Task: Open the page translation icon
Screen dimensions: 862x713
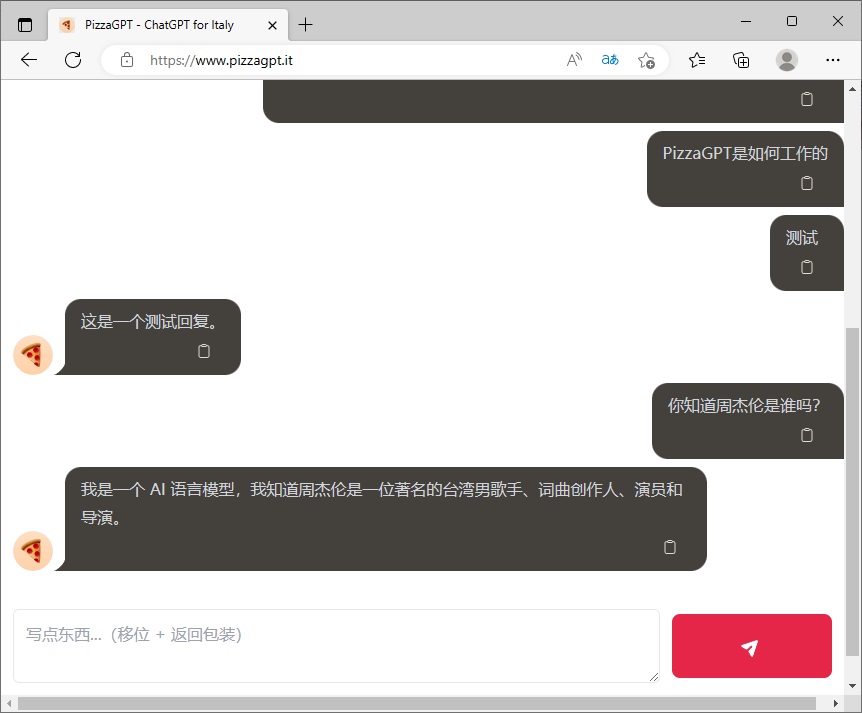Action: pos(610,60)
